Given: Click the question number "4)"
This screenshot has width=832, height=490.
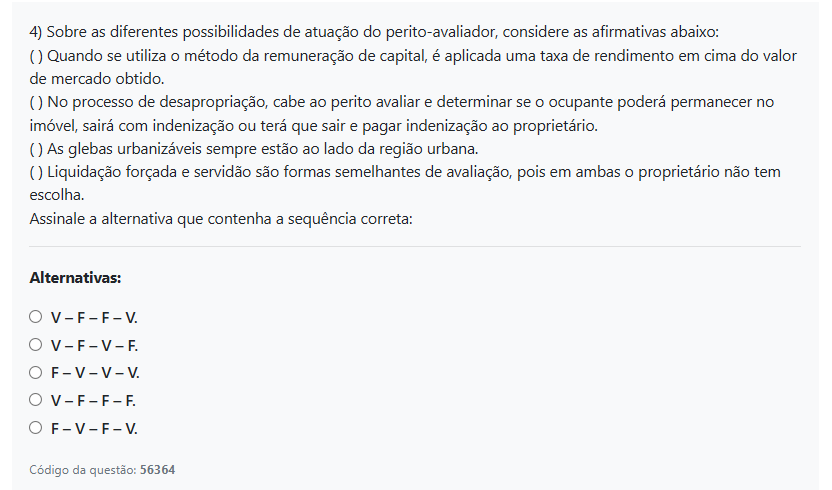Looking at the screenshot, I should pos(37,30).
